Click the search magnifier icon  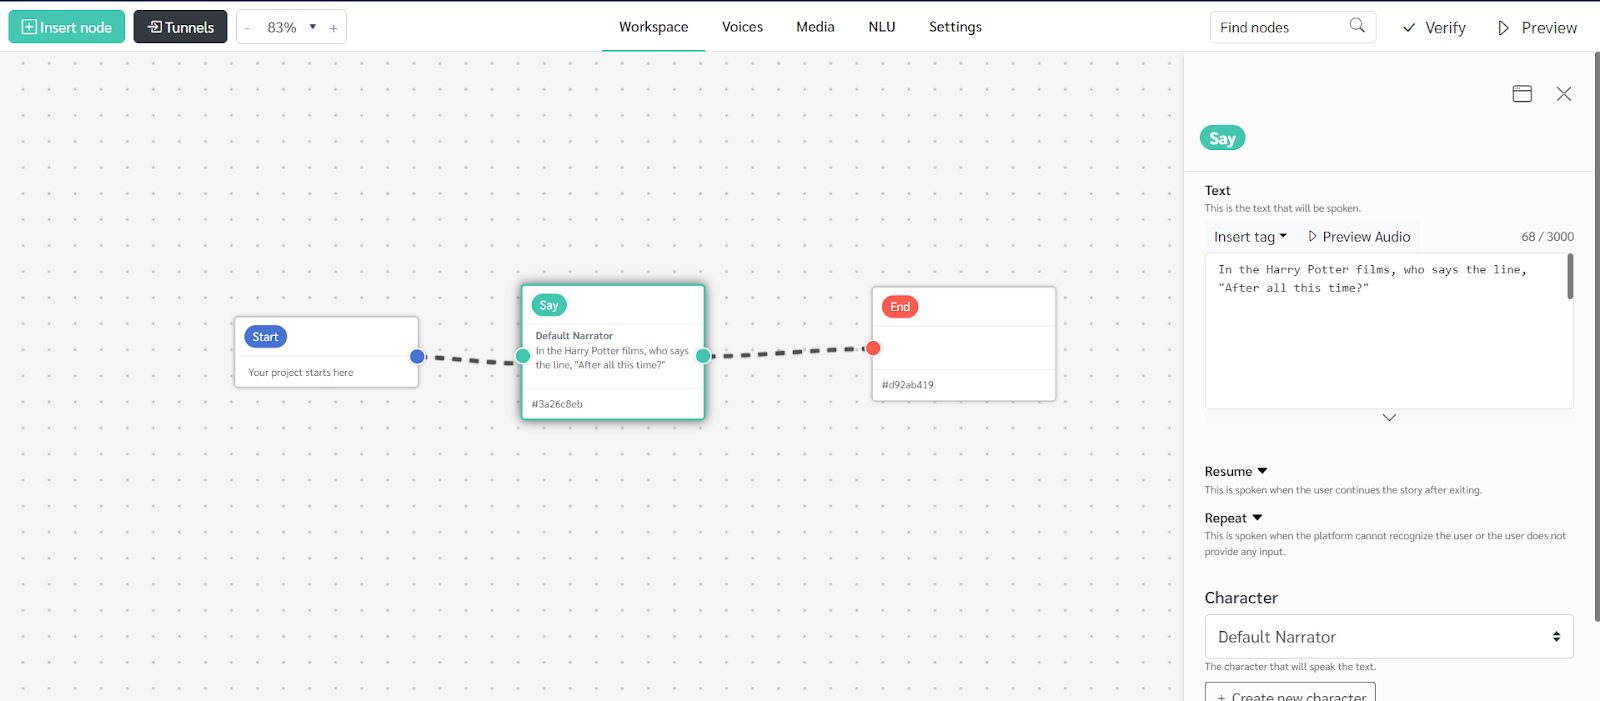click(x=1357, y=26)
